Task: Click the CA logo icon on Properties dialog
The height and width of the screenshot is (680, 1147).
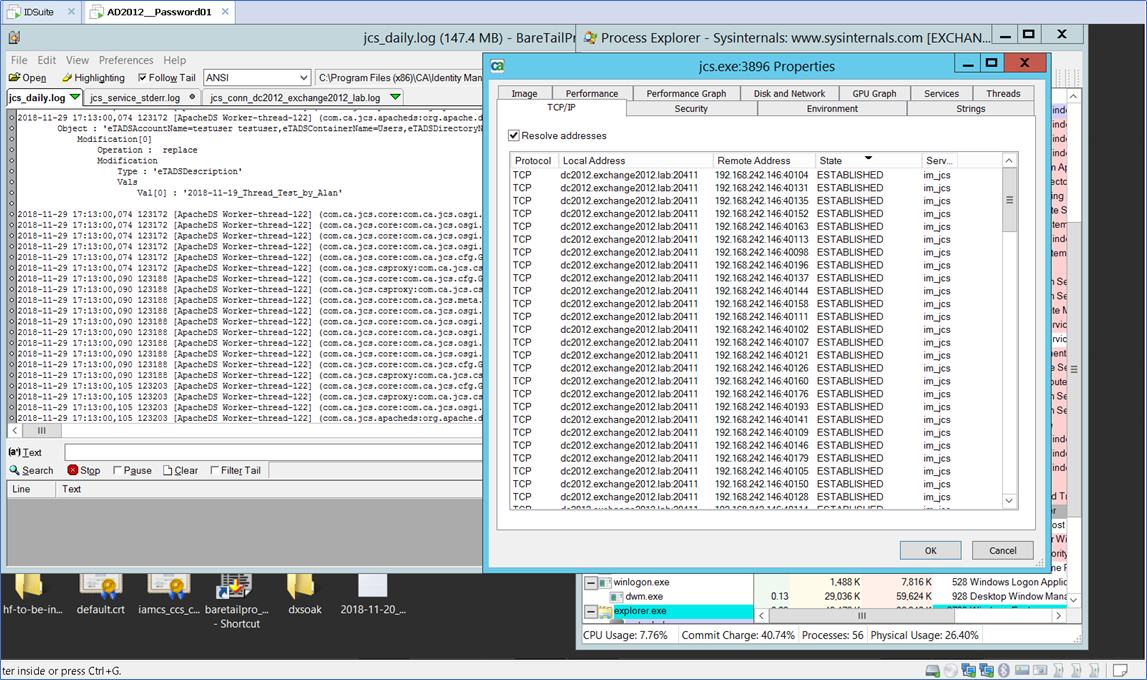Action: coord(497,66)
